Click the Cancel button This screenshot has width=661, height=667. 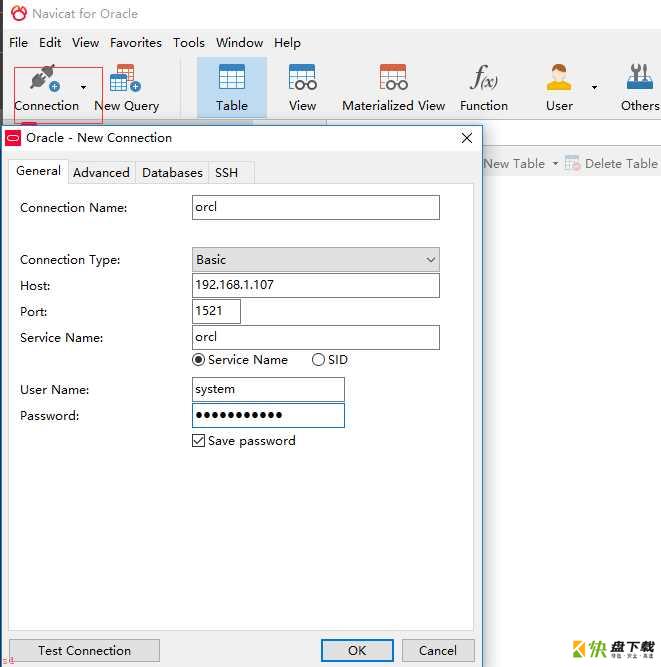[x=438, y=650]
